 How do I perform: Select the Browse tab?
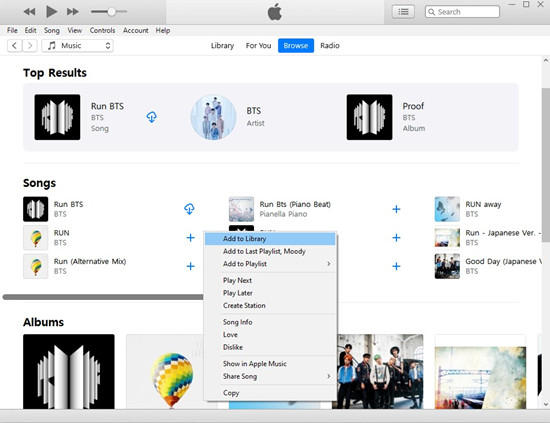pos(296,46)
